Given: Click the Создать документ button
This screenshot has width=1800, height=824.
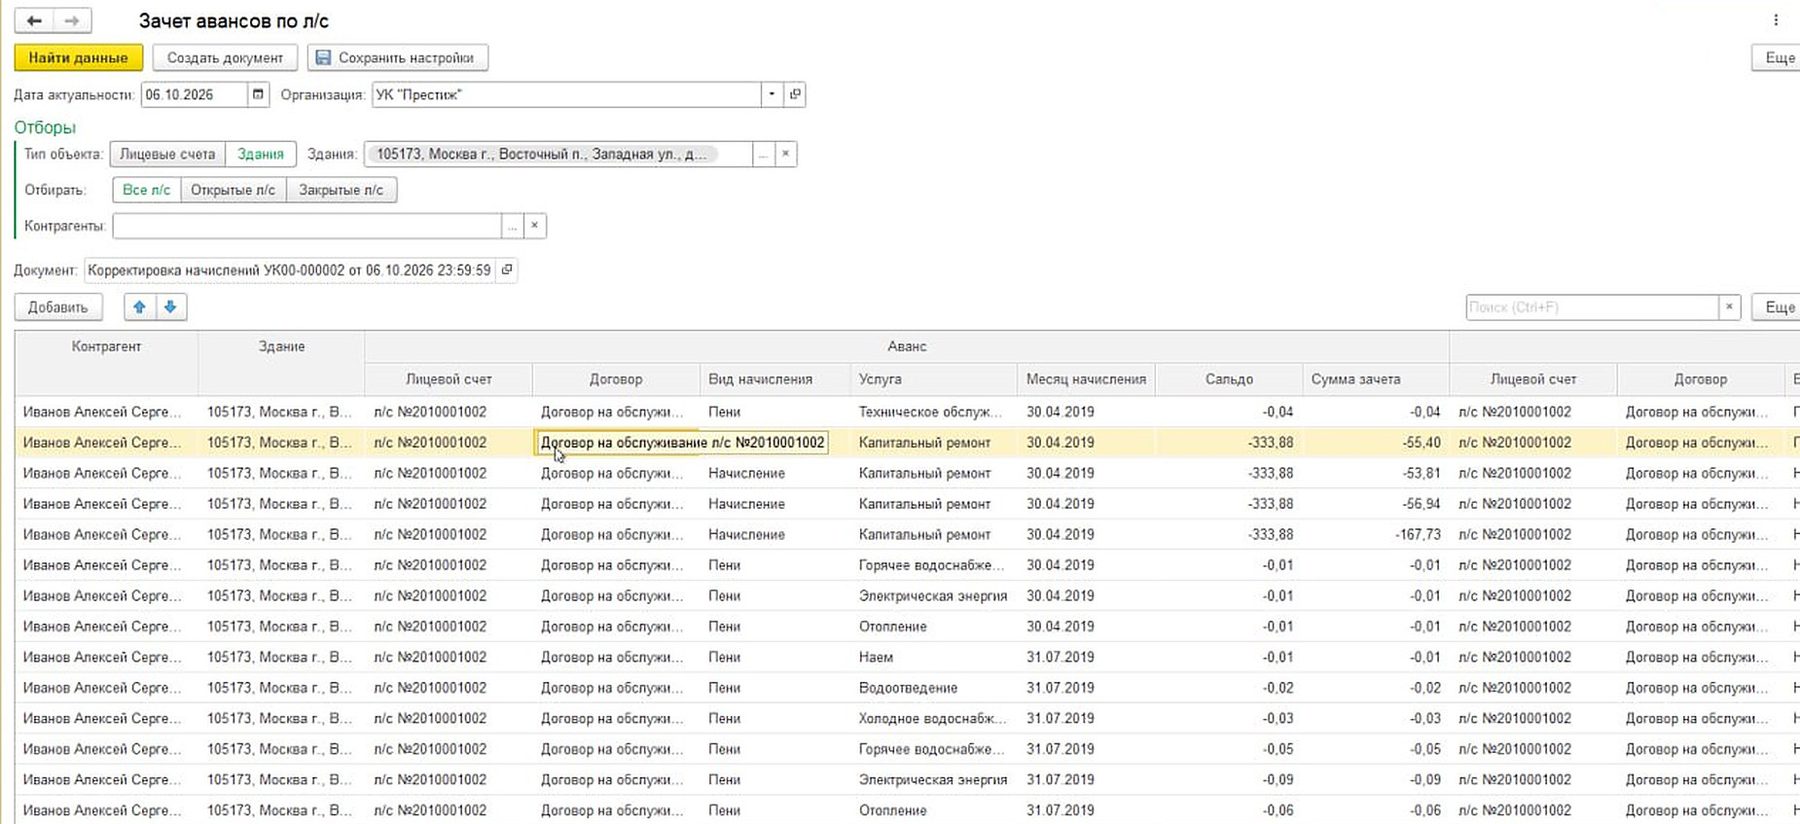Looking at the screenshot, I should (x=225, y=58).
